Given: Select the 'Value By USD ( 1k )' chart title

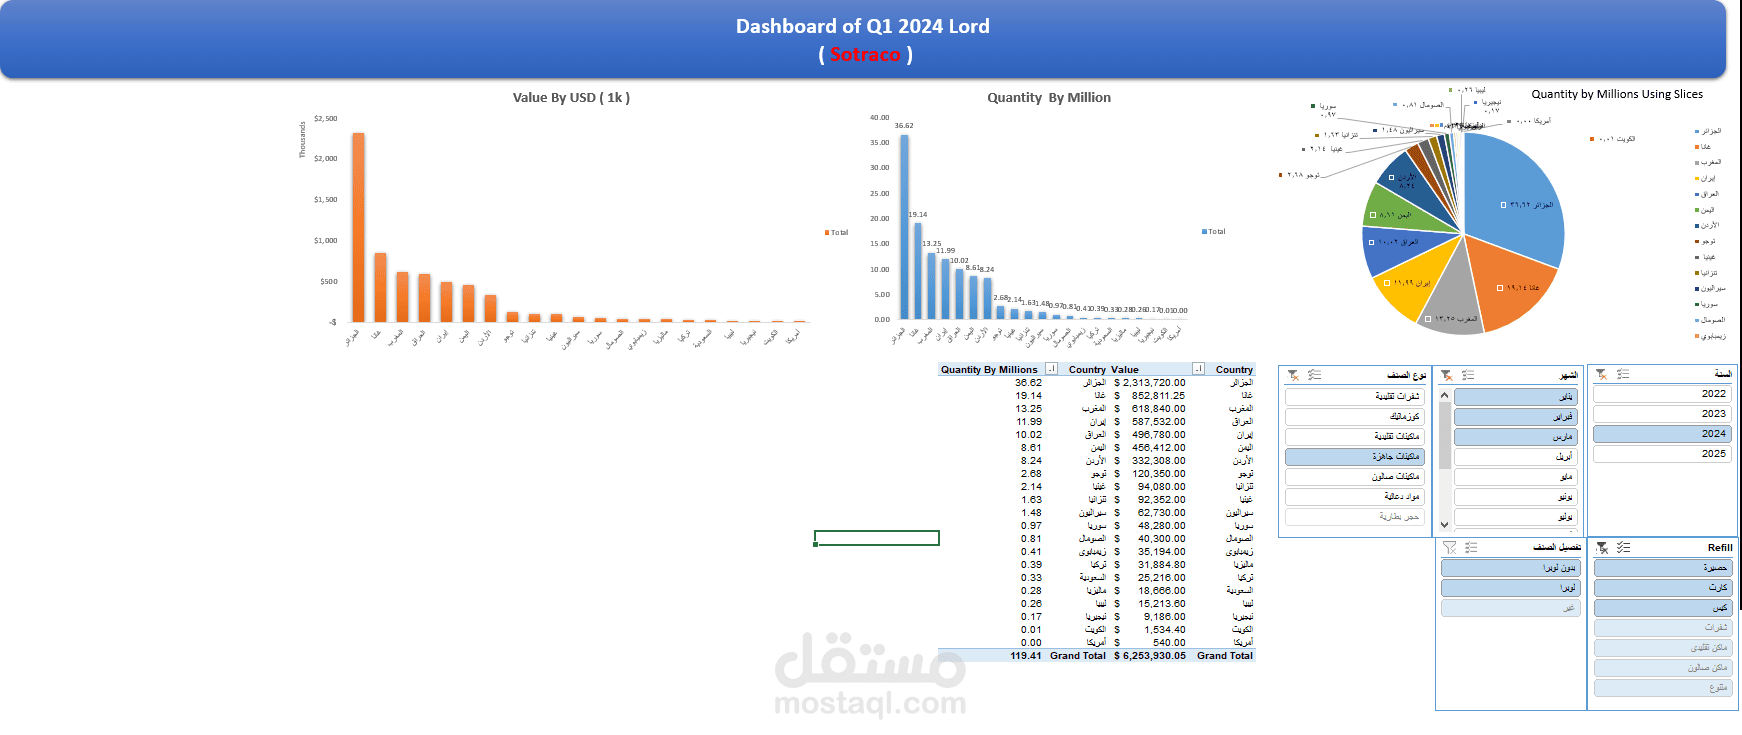Looking at the screenshot, I should pos(571,98).
